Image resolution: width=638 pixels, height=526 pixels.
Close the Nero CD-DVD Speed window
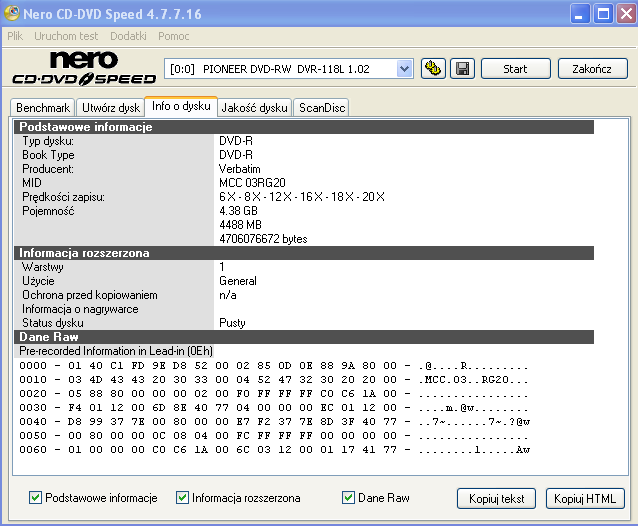tap(627, 14)
